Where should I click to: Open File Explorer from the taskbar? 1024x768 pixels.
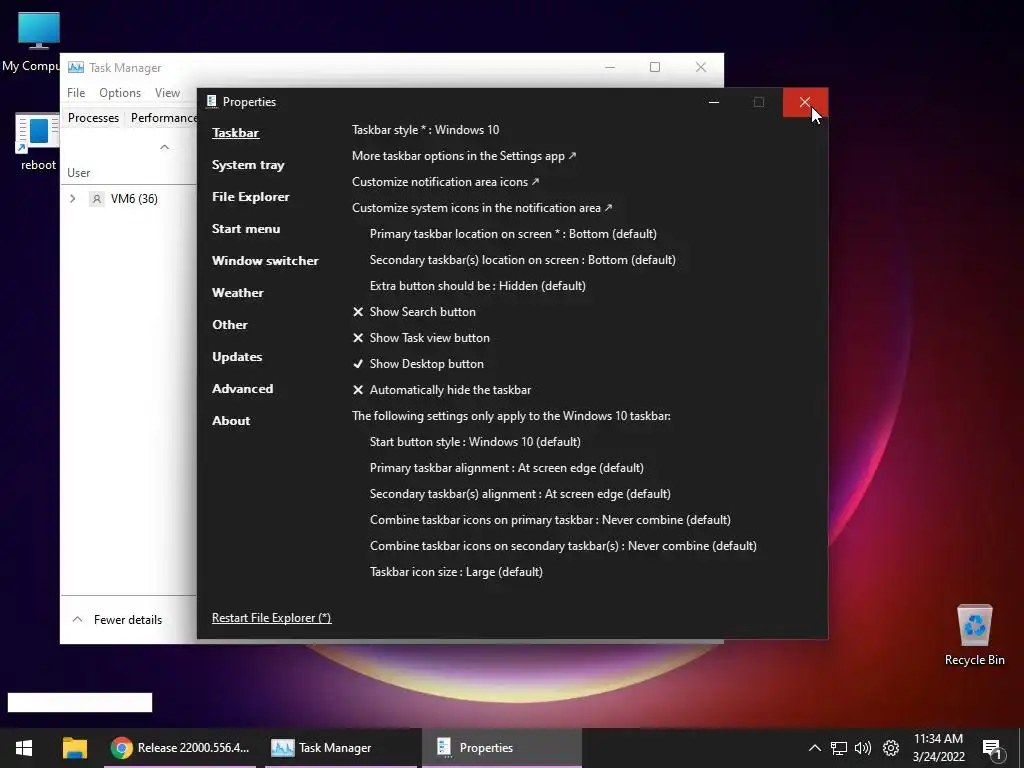click(x=74, y=748)
